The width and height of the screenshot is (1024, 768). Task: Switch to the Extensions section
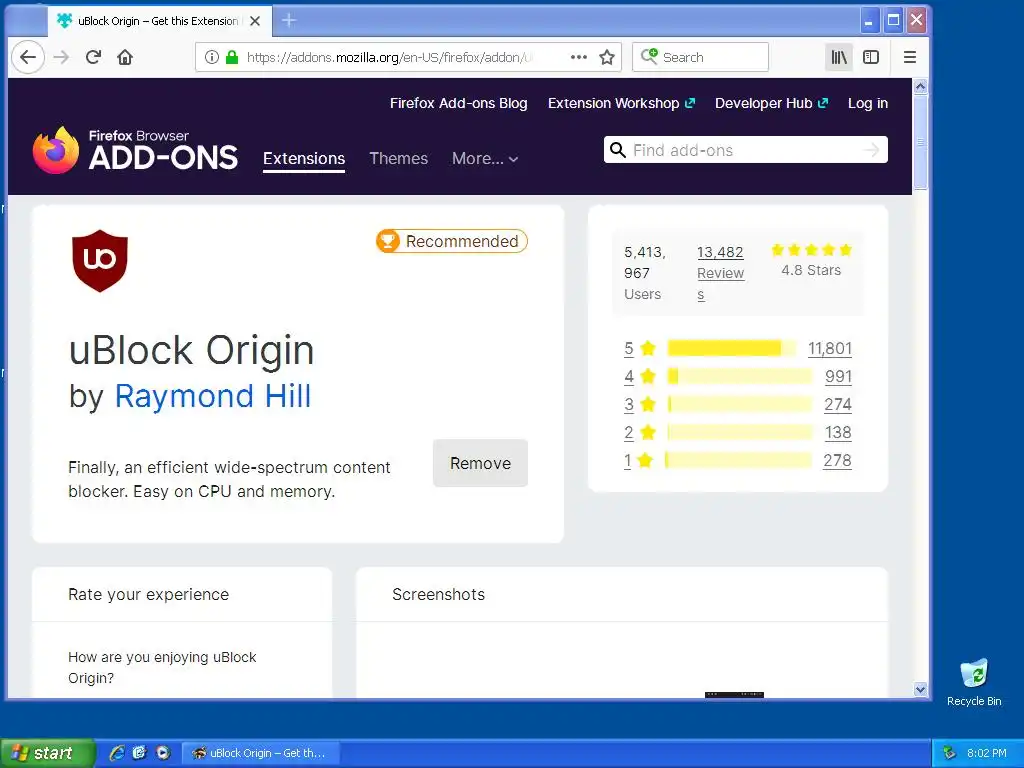click(304, 159)
